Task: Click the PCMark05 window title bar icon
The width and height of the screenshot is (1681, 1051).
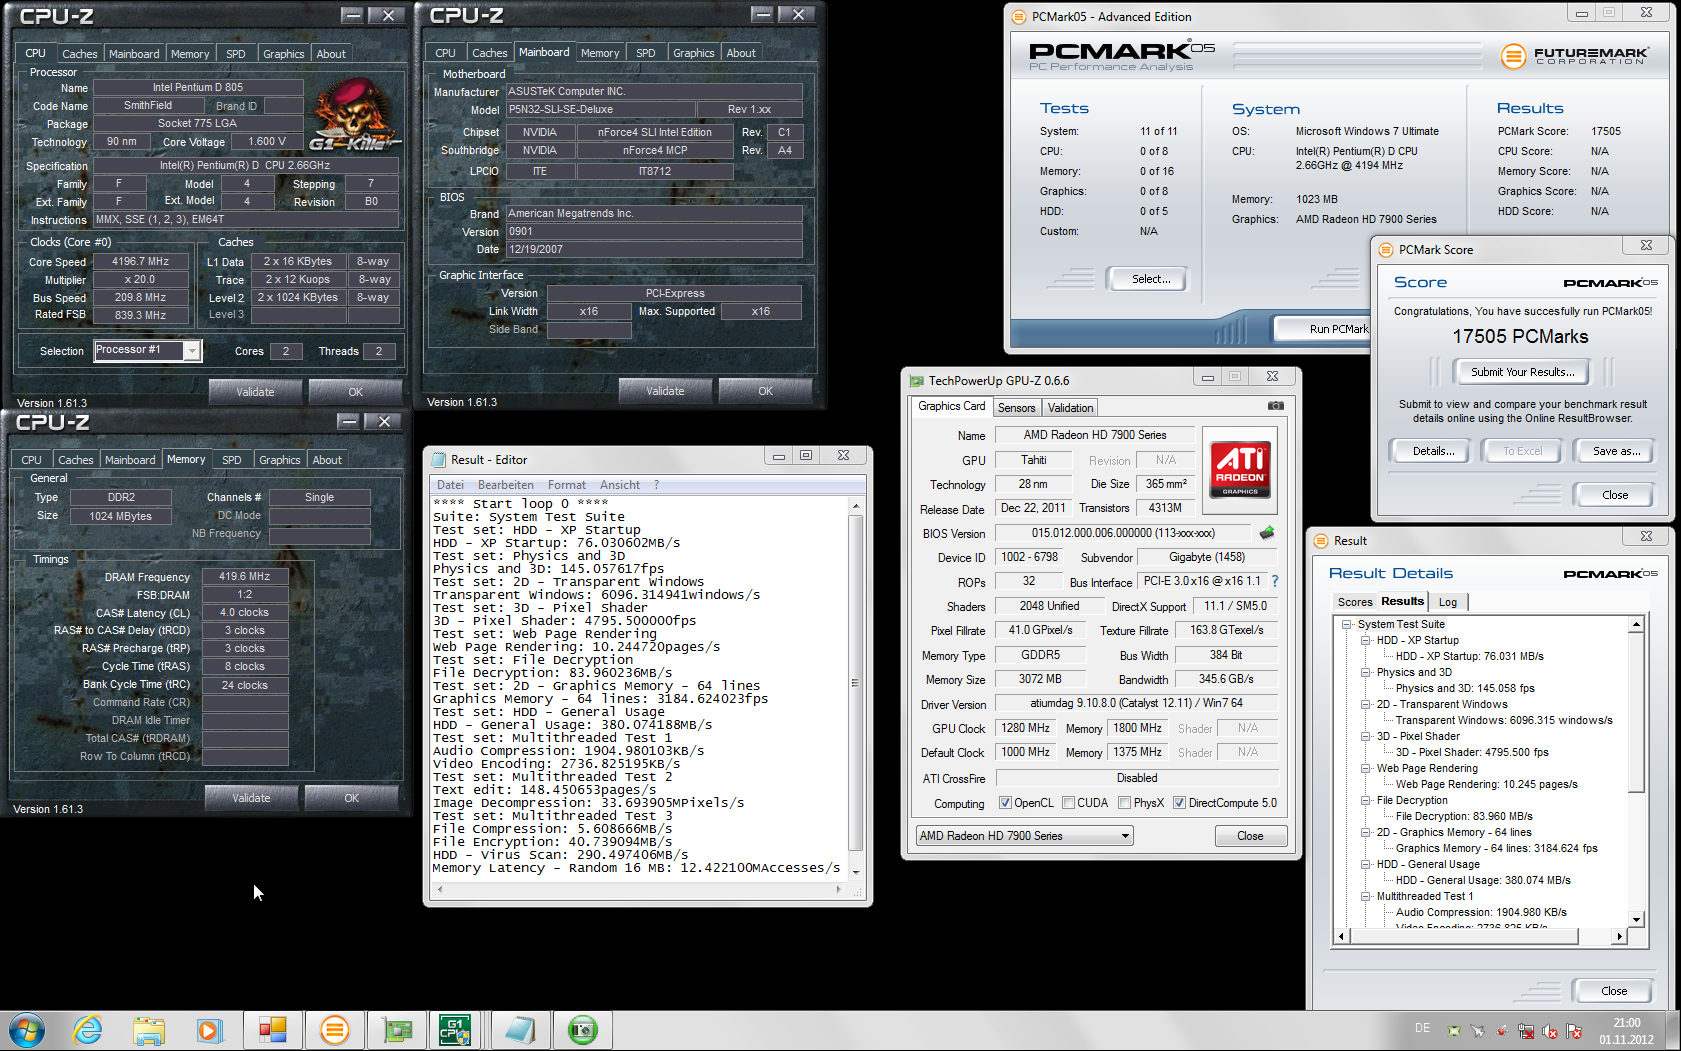Action: click(x=1018, y=17)
